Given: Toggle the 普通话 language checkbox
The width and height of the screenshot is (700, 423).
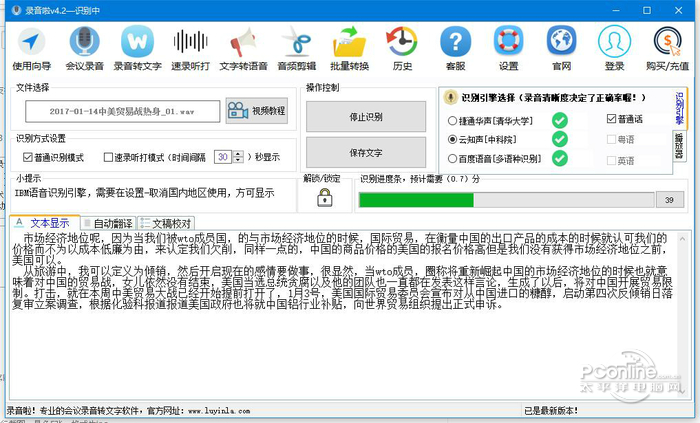Looking at the screenshot, I should pyautogui.click(x=611, y=119).
